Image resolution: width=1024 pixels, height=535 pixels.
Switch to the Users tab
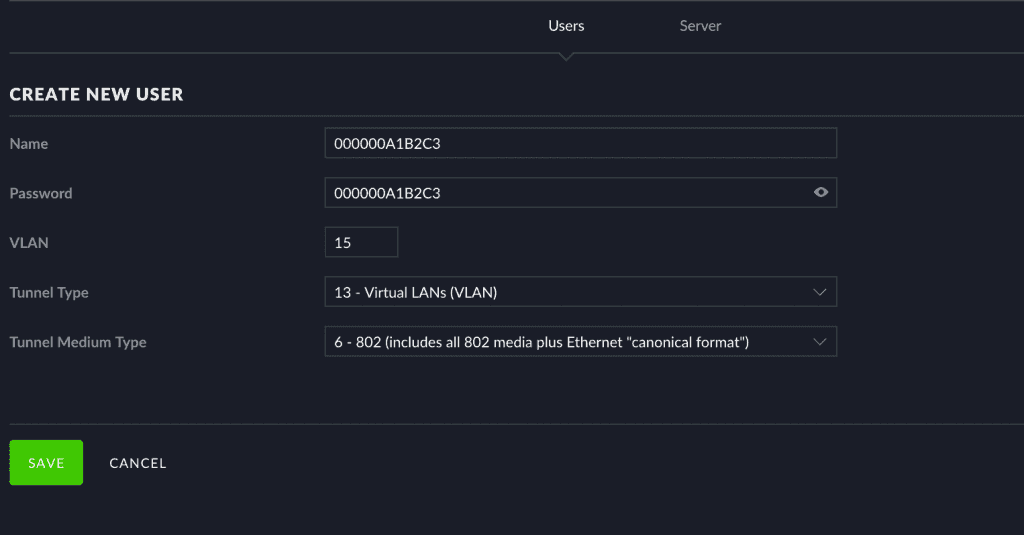tap(566, 26)
